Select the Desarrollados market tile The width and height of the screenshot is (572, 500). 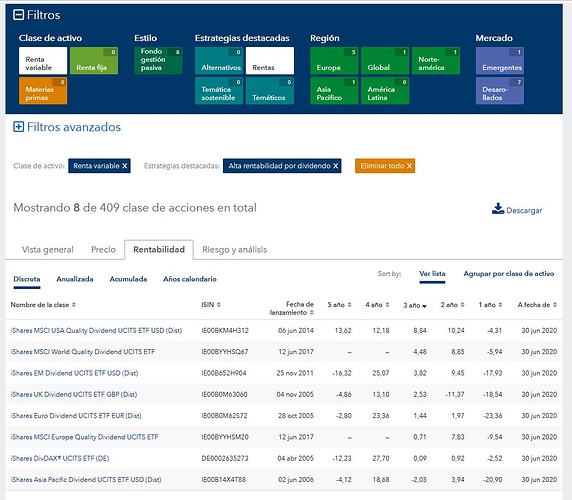click(x=500, y=91)
